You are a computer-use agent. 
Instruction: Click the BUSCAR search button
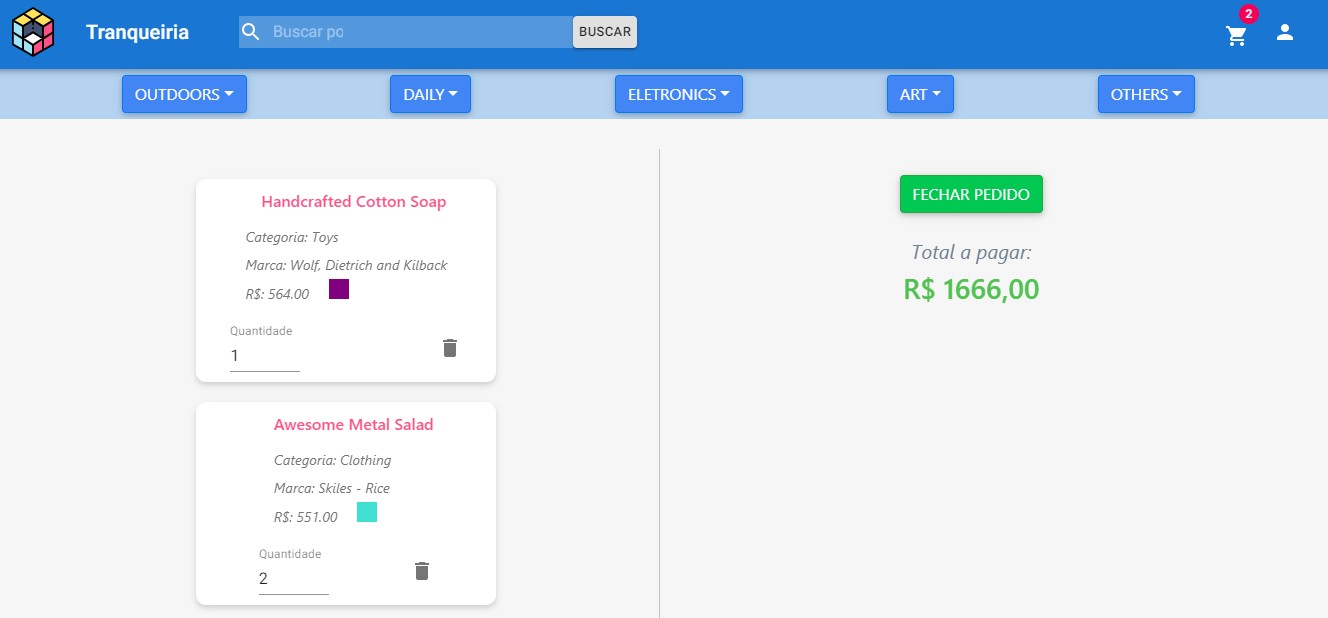[605, 32]
